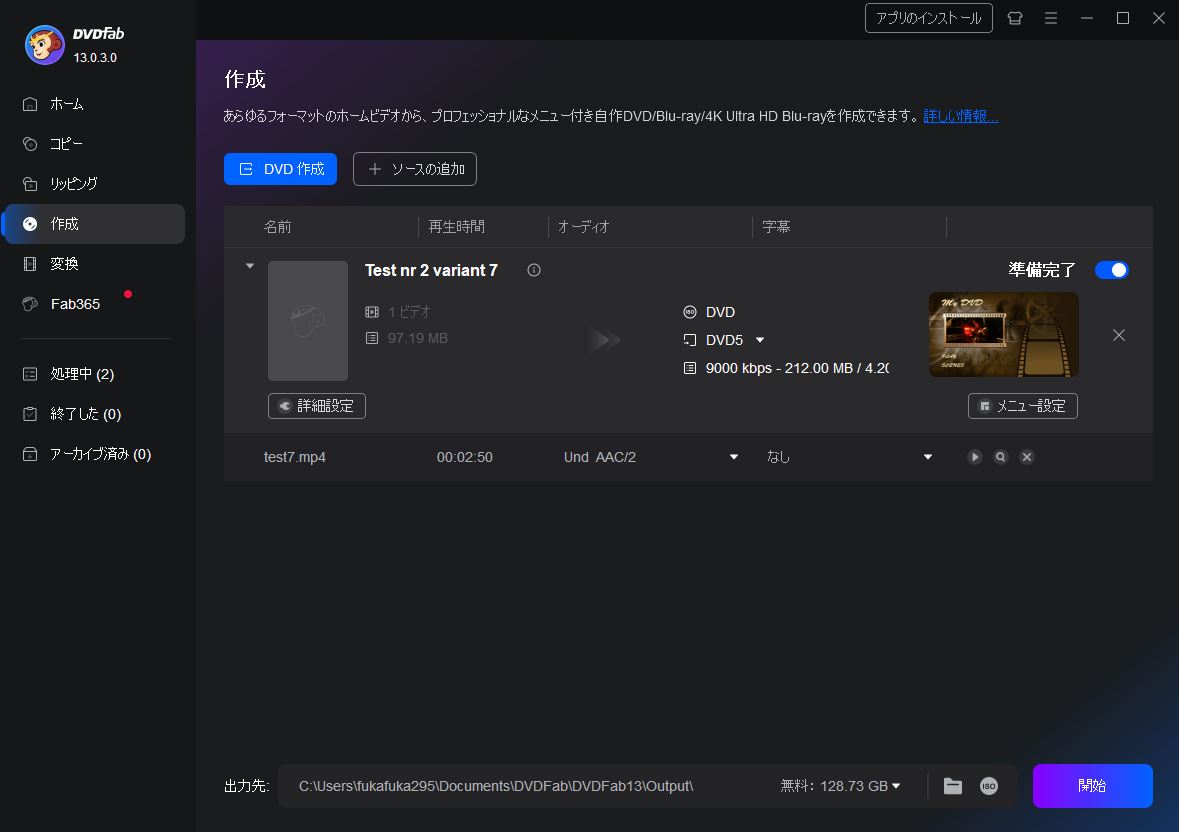Click the 開始 start button
Screen dimensions: 1179x832
click(x=1093, y=786)
